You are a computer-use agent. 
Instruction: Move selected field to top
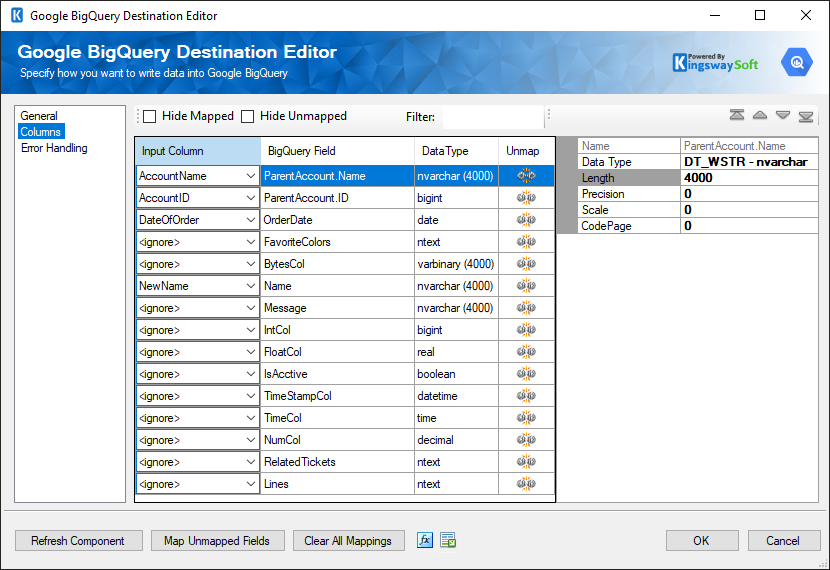737,115
